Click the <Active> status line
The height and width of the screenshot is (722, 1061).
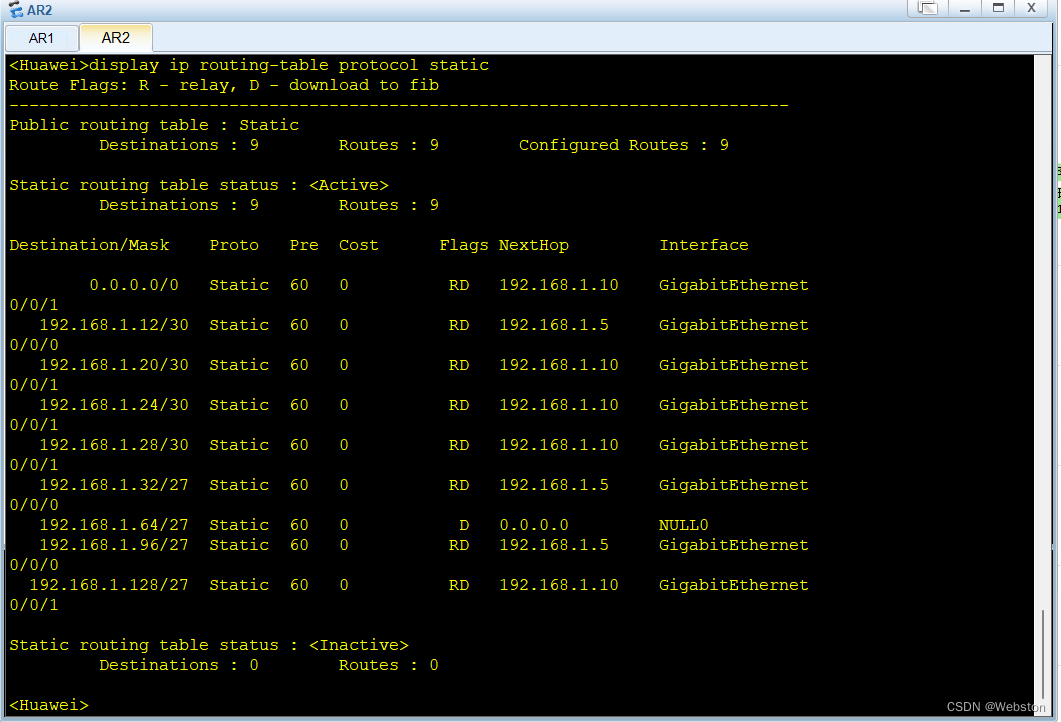pyautogui.click(x=199, y=185)
